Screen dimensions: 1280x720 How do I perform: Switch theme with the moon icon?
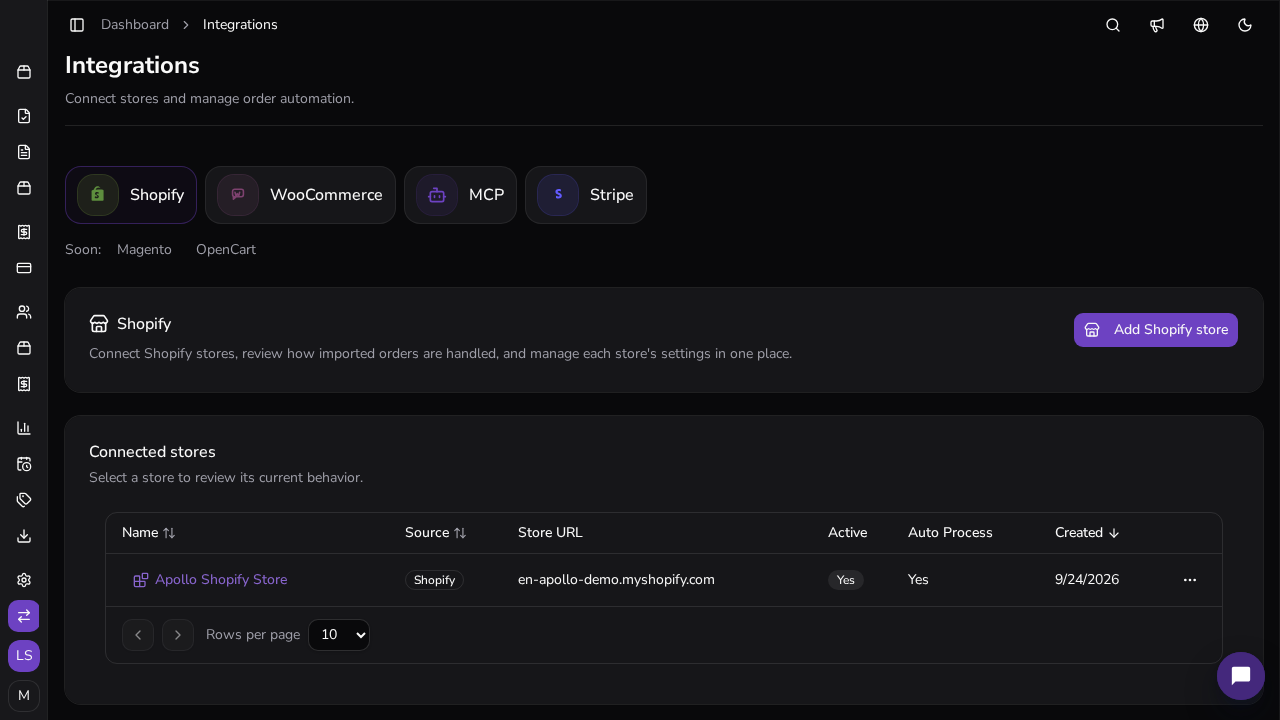(x=1245, y=25)
